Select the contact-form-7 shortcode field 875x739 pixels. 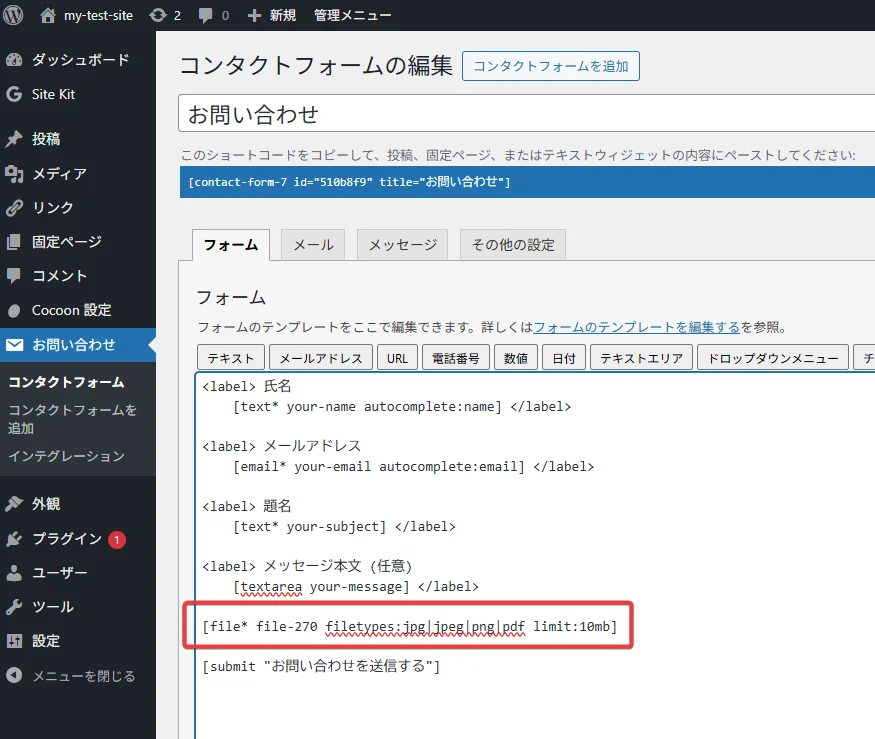(527, 182)
